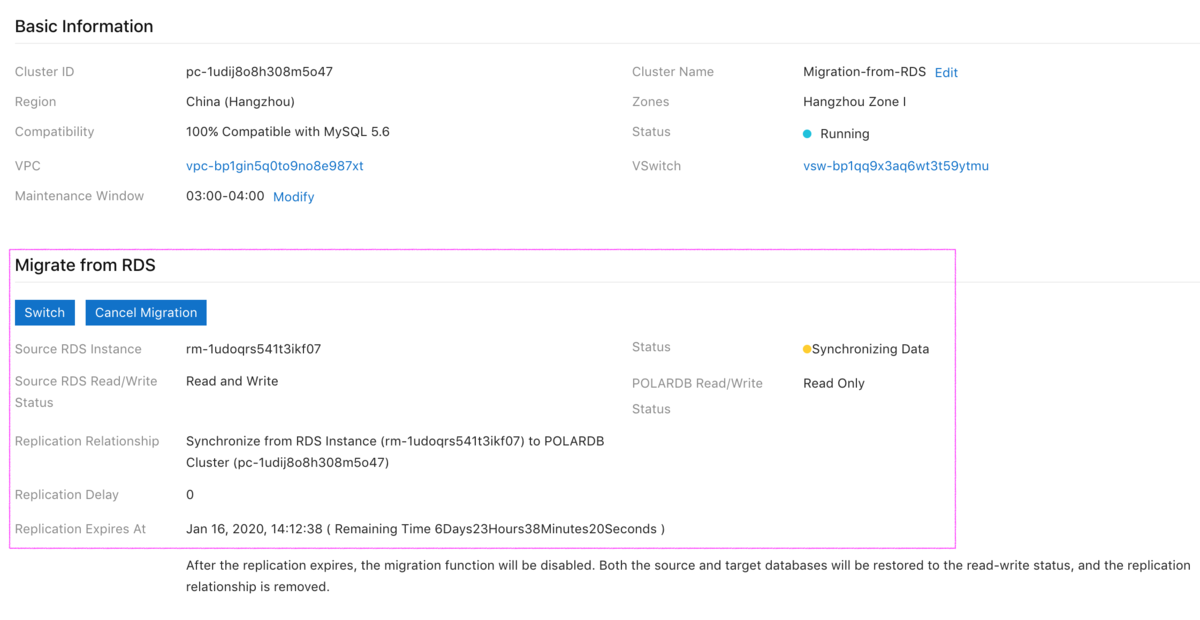Click the Migrate from RDS heading
The height and width of the screenshot is (620, 1200).
[85, 266]
